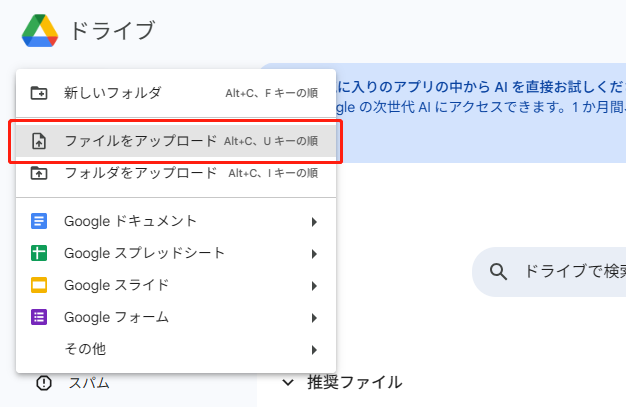Click the file upload icon
Screen dimensions: 626x407
pos(40,141)
